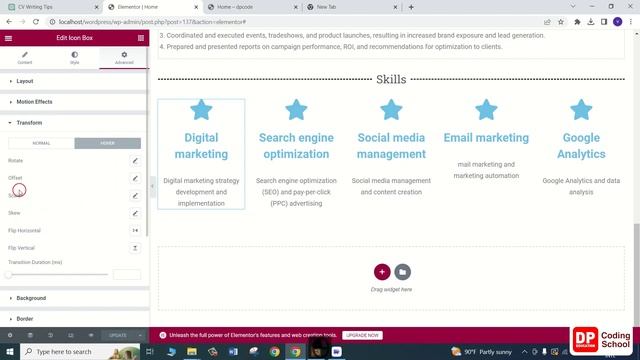Edit the Rotate transform setting
Image resolution: width=640 pixels, height=360 pixels.
coord(135,161)
